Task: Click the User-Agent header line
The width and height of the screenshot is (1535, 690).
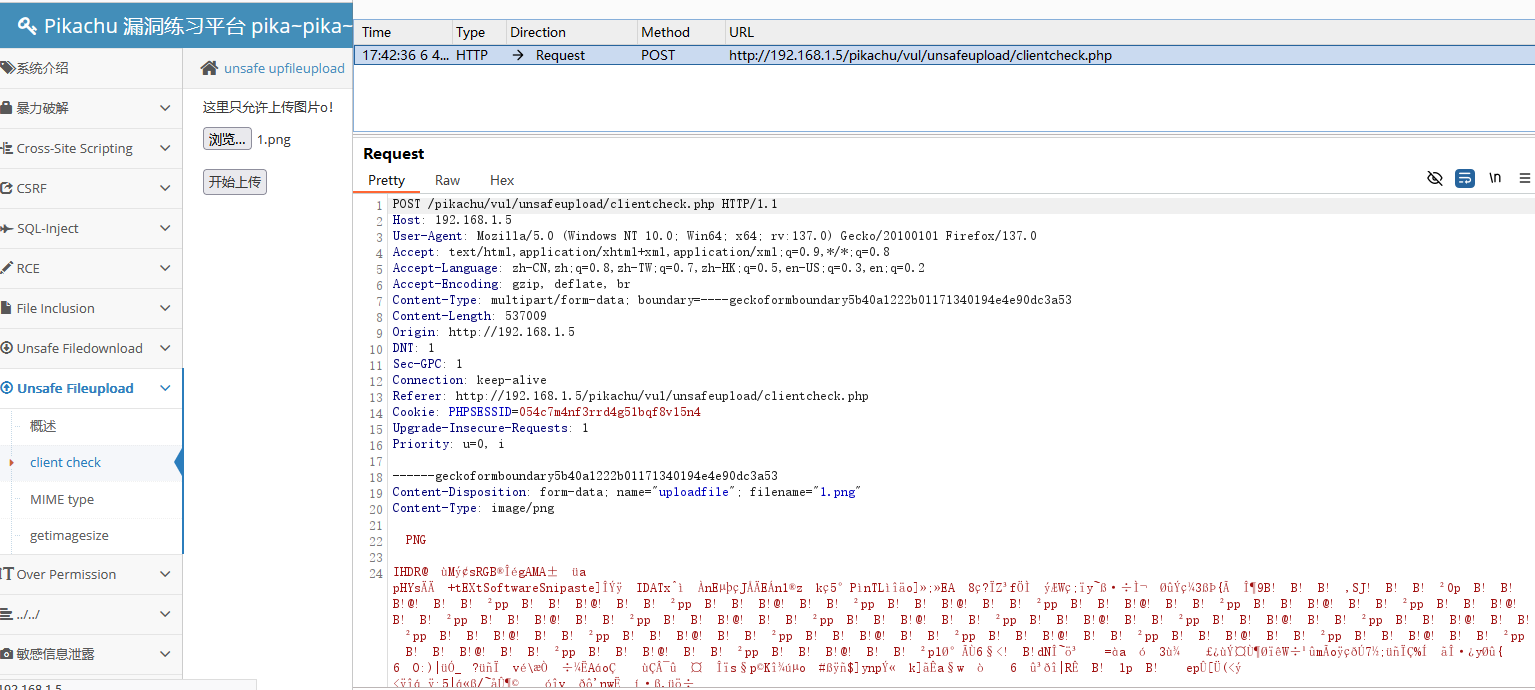Action: pos(714,236)
